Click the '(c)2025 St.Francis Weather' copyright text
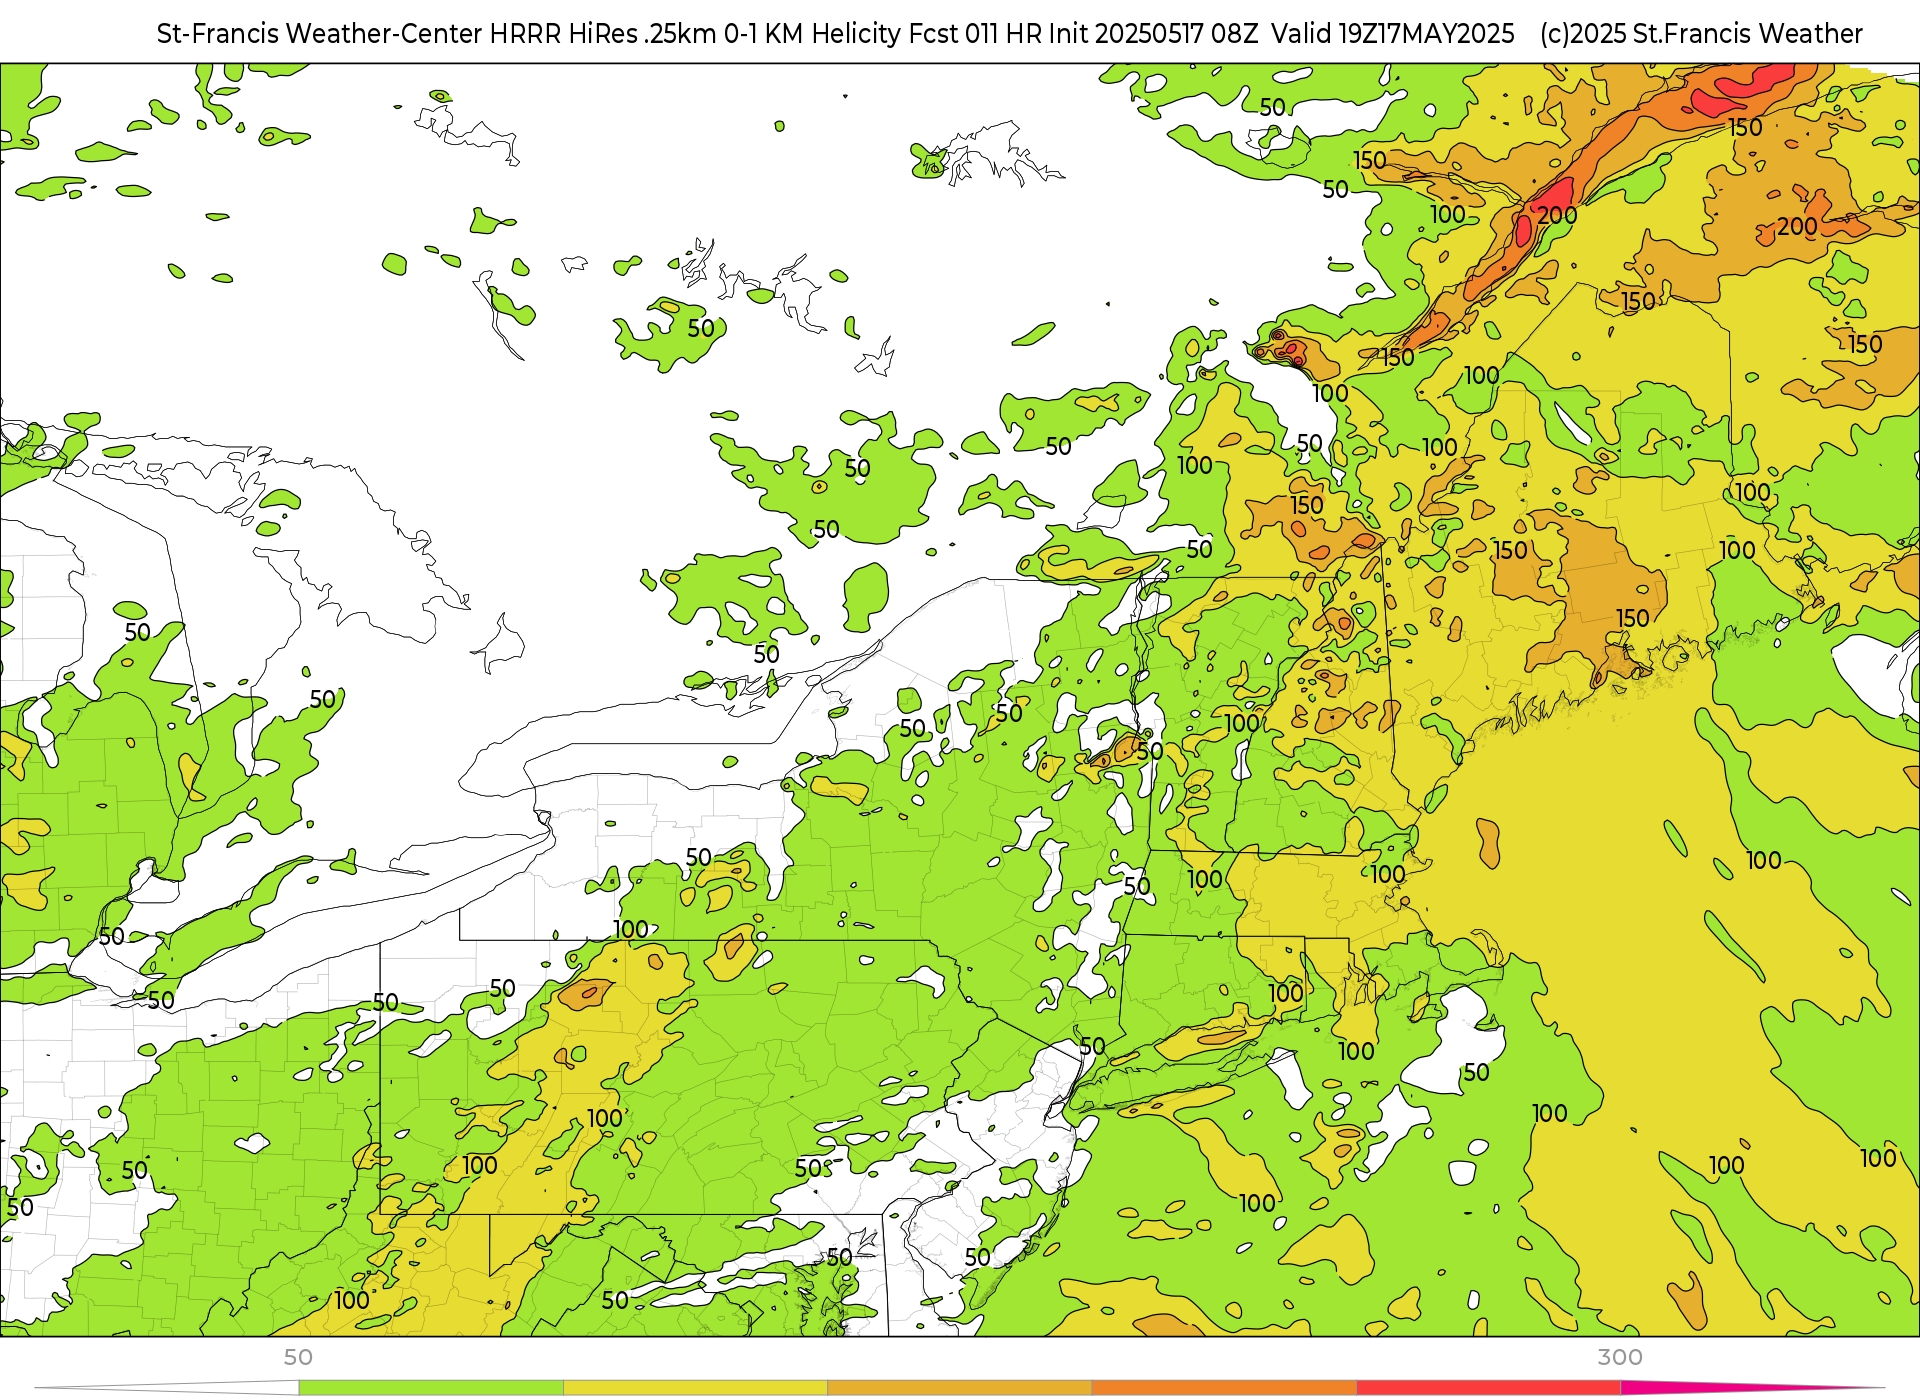Screen dimensions: 1920x1400 (x=1701, y=34)
